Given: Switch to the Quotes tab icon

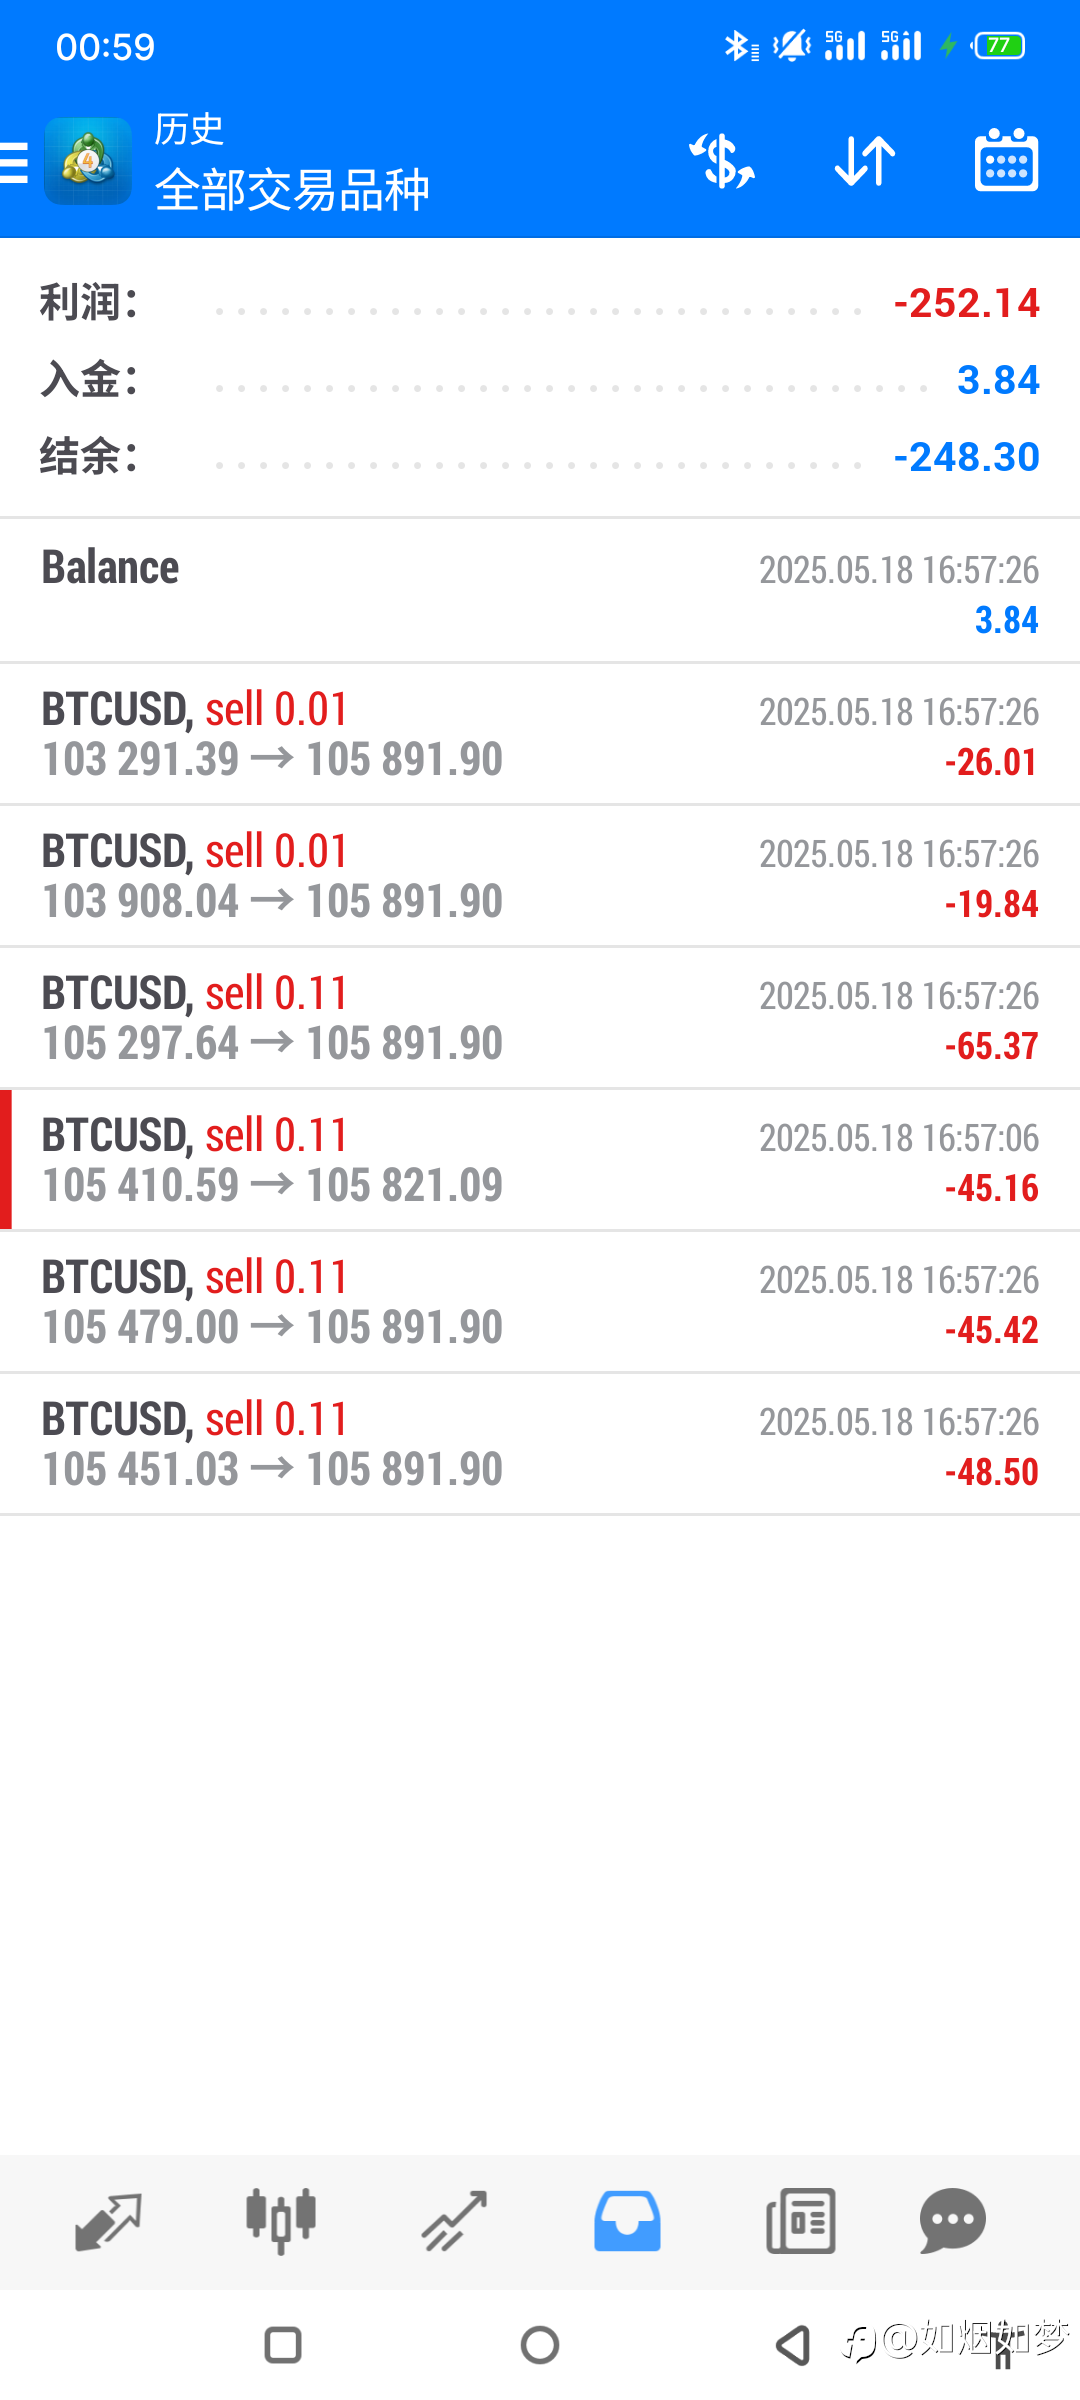Looking at the screenshot, I should tap(108, 2222).
